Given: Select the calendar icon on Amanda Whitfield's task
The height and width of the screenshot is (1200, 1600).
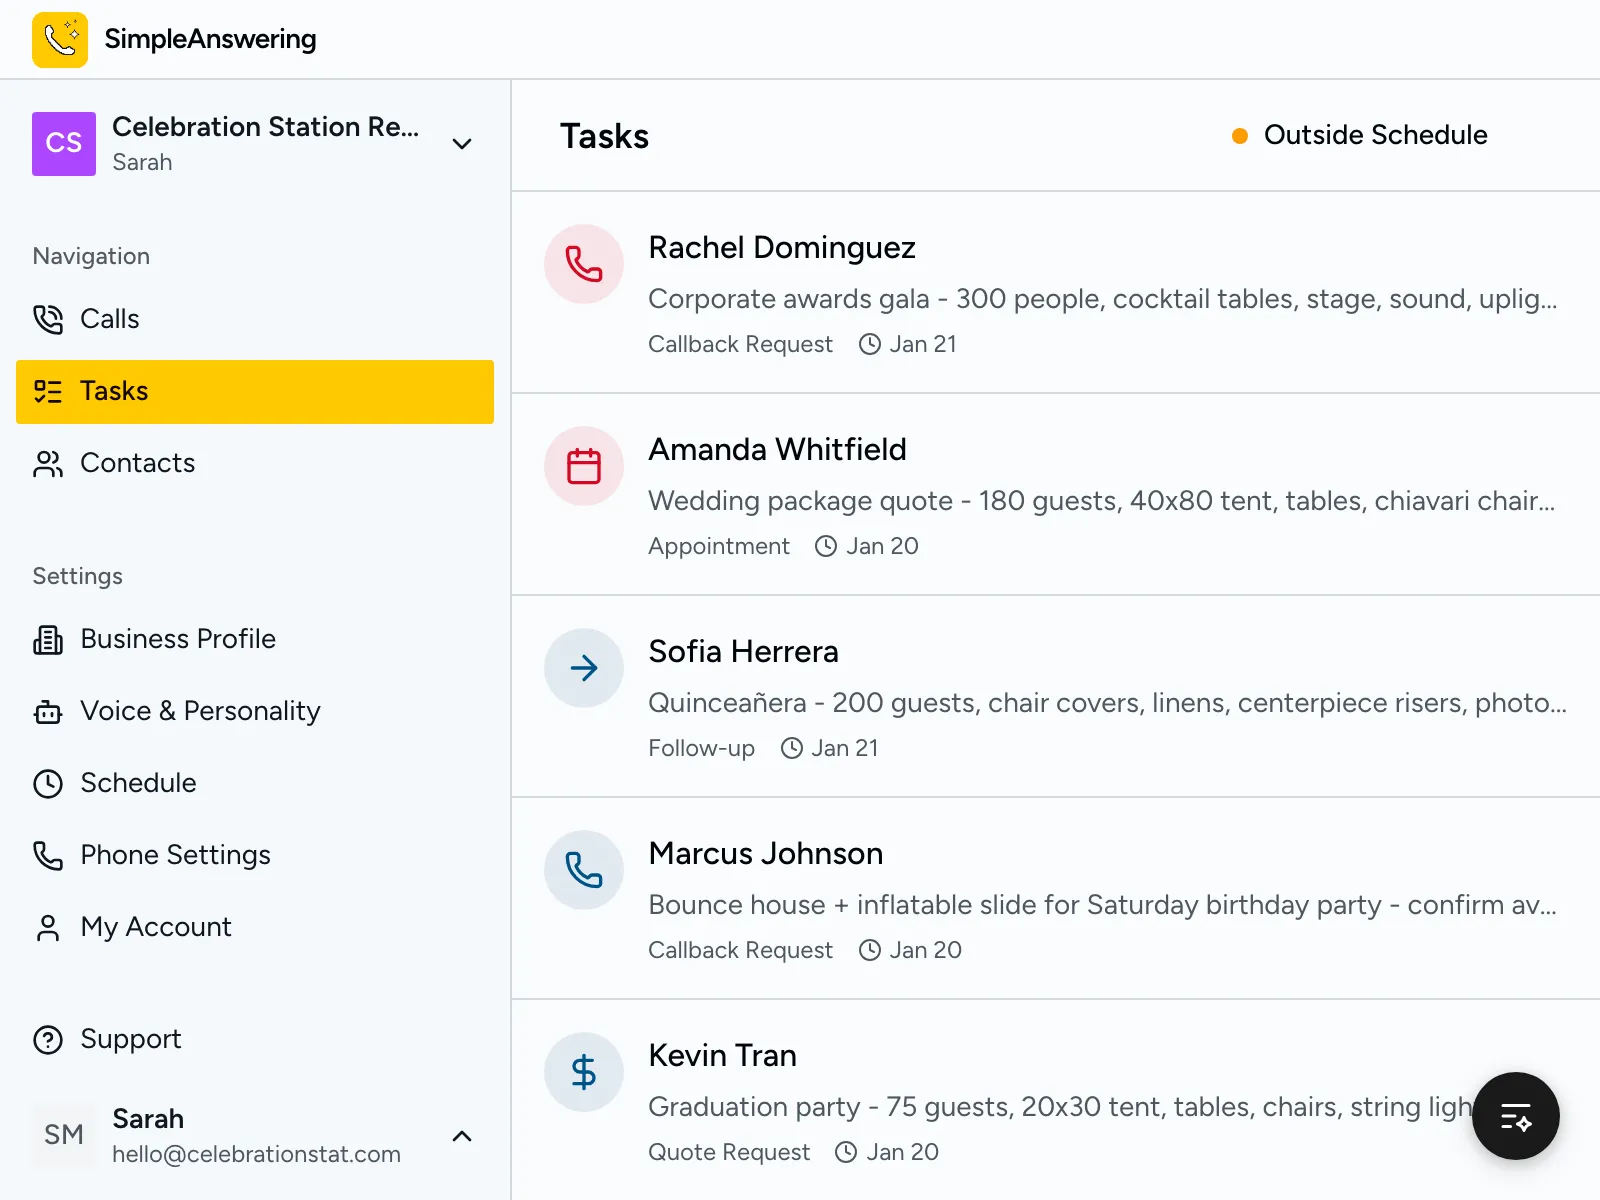Looking at the screenshot, I should click(584, 466).
